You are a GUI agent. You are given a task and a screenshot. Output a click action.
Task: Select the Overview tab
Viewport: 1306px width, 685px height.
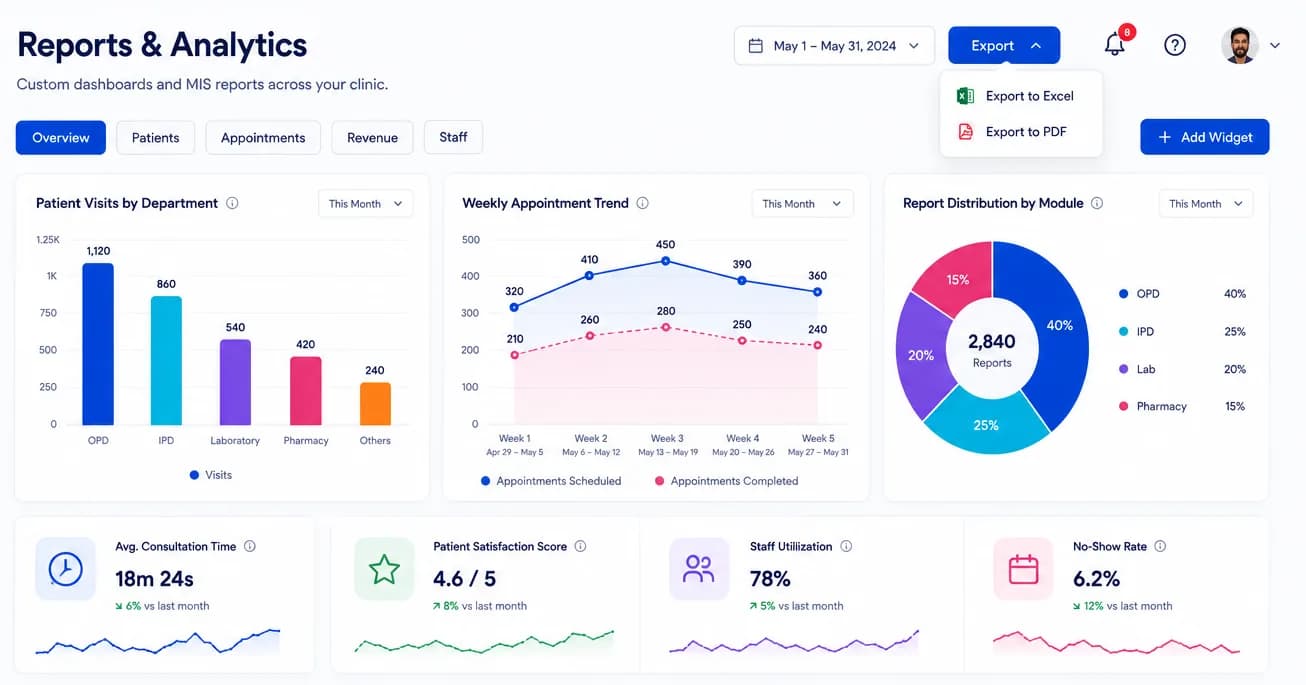[x=60, y=137]
